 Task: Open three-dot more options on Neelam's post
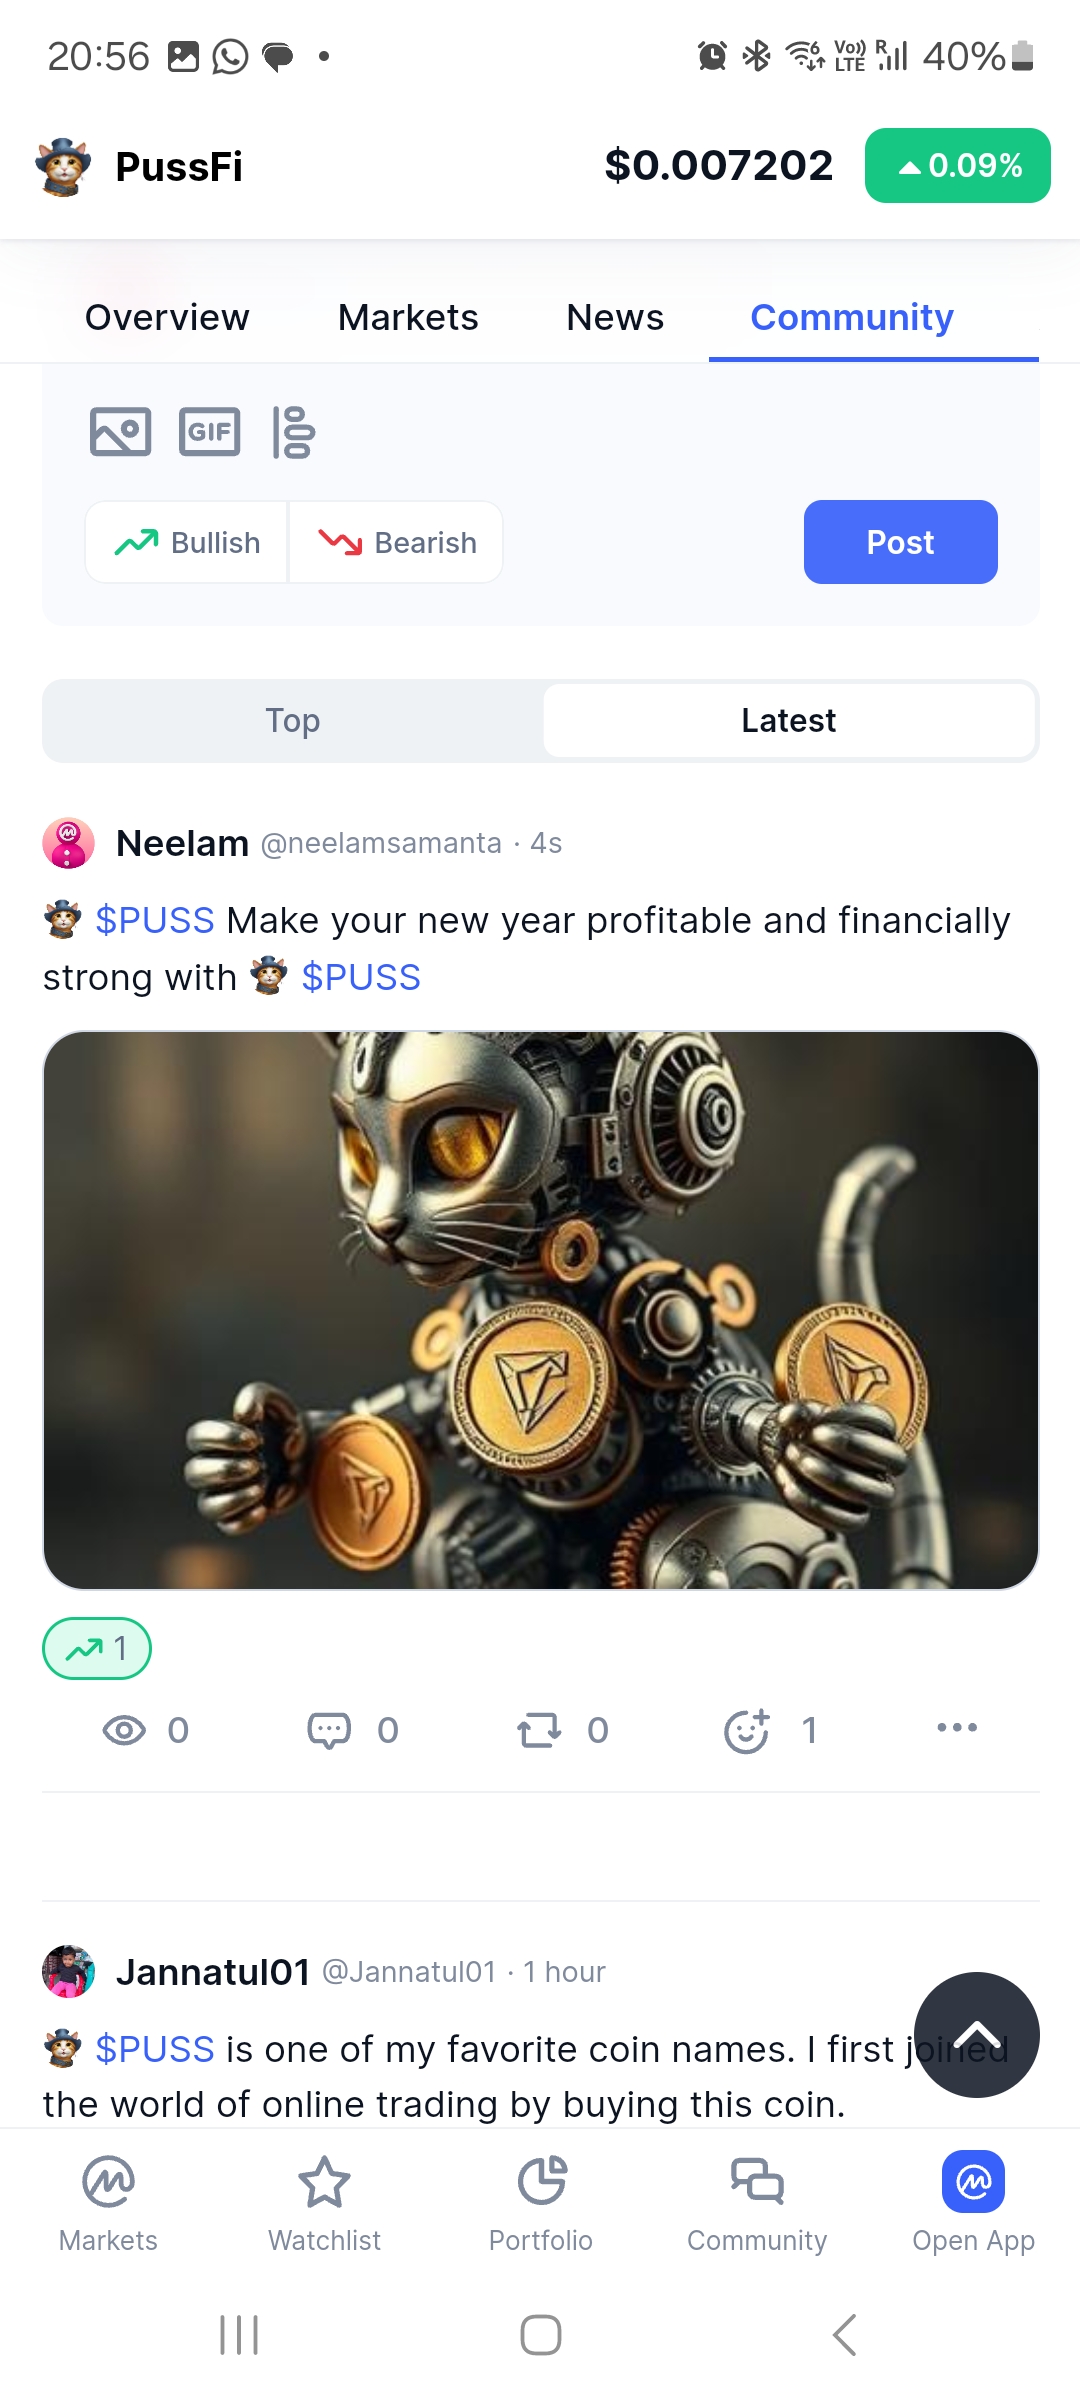pos(957,1727)
